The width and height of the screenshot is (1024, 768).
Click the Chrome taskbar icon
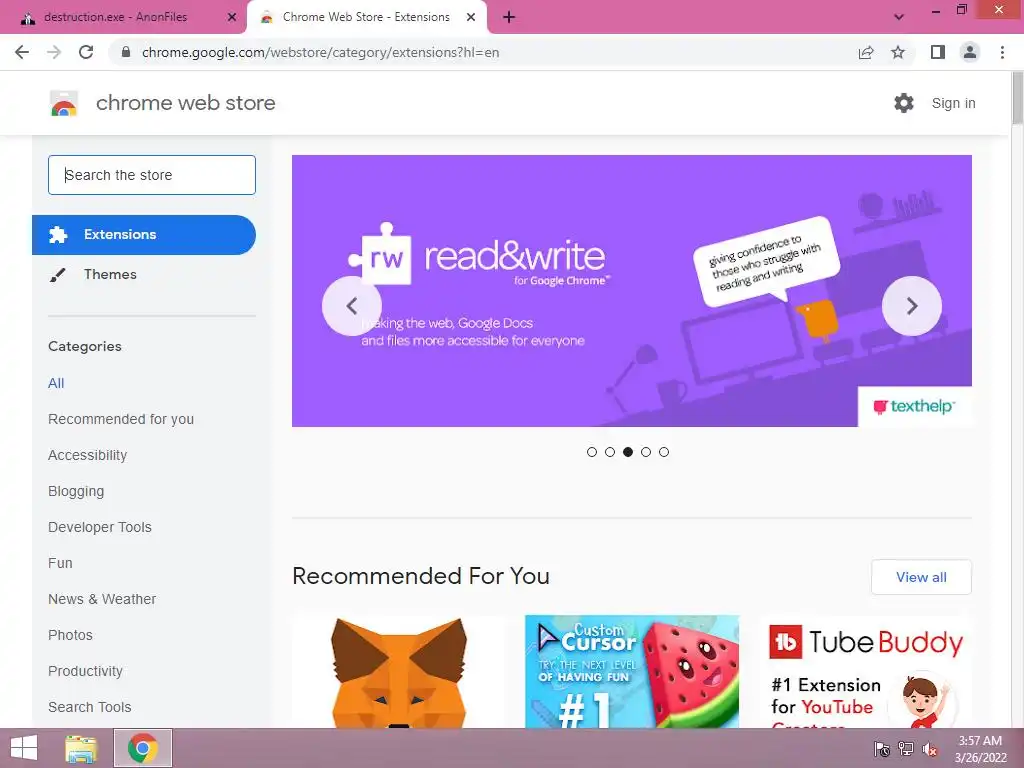tap(143, 748)
